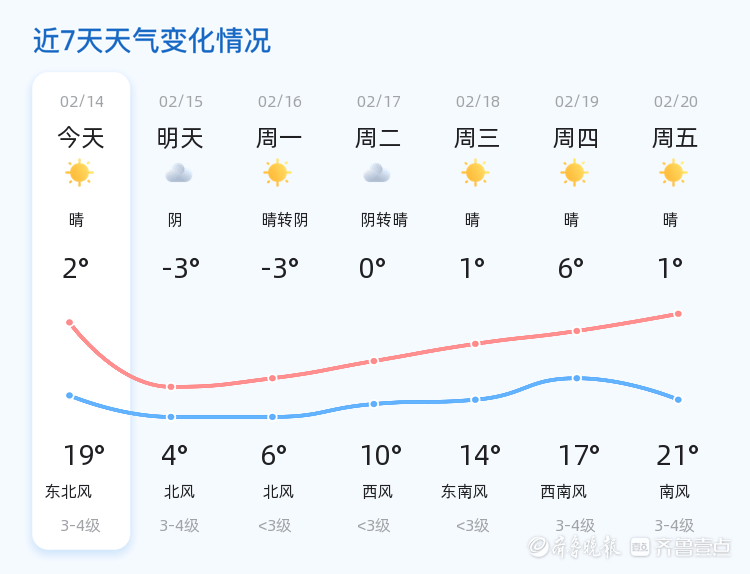Click the blue curve point for 周一
750x574 pixels.
click(x=272, y=416)
